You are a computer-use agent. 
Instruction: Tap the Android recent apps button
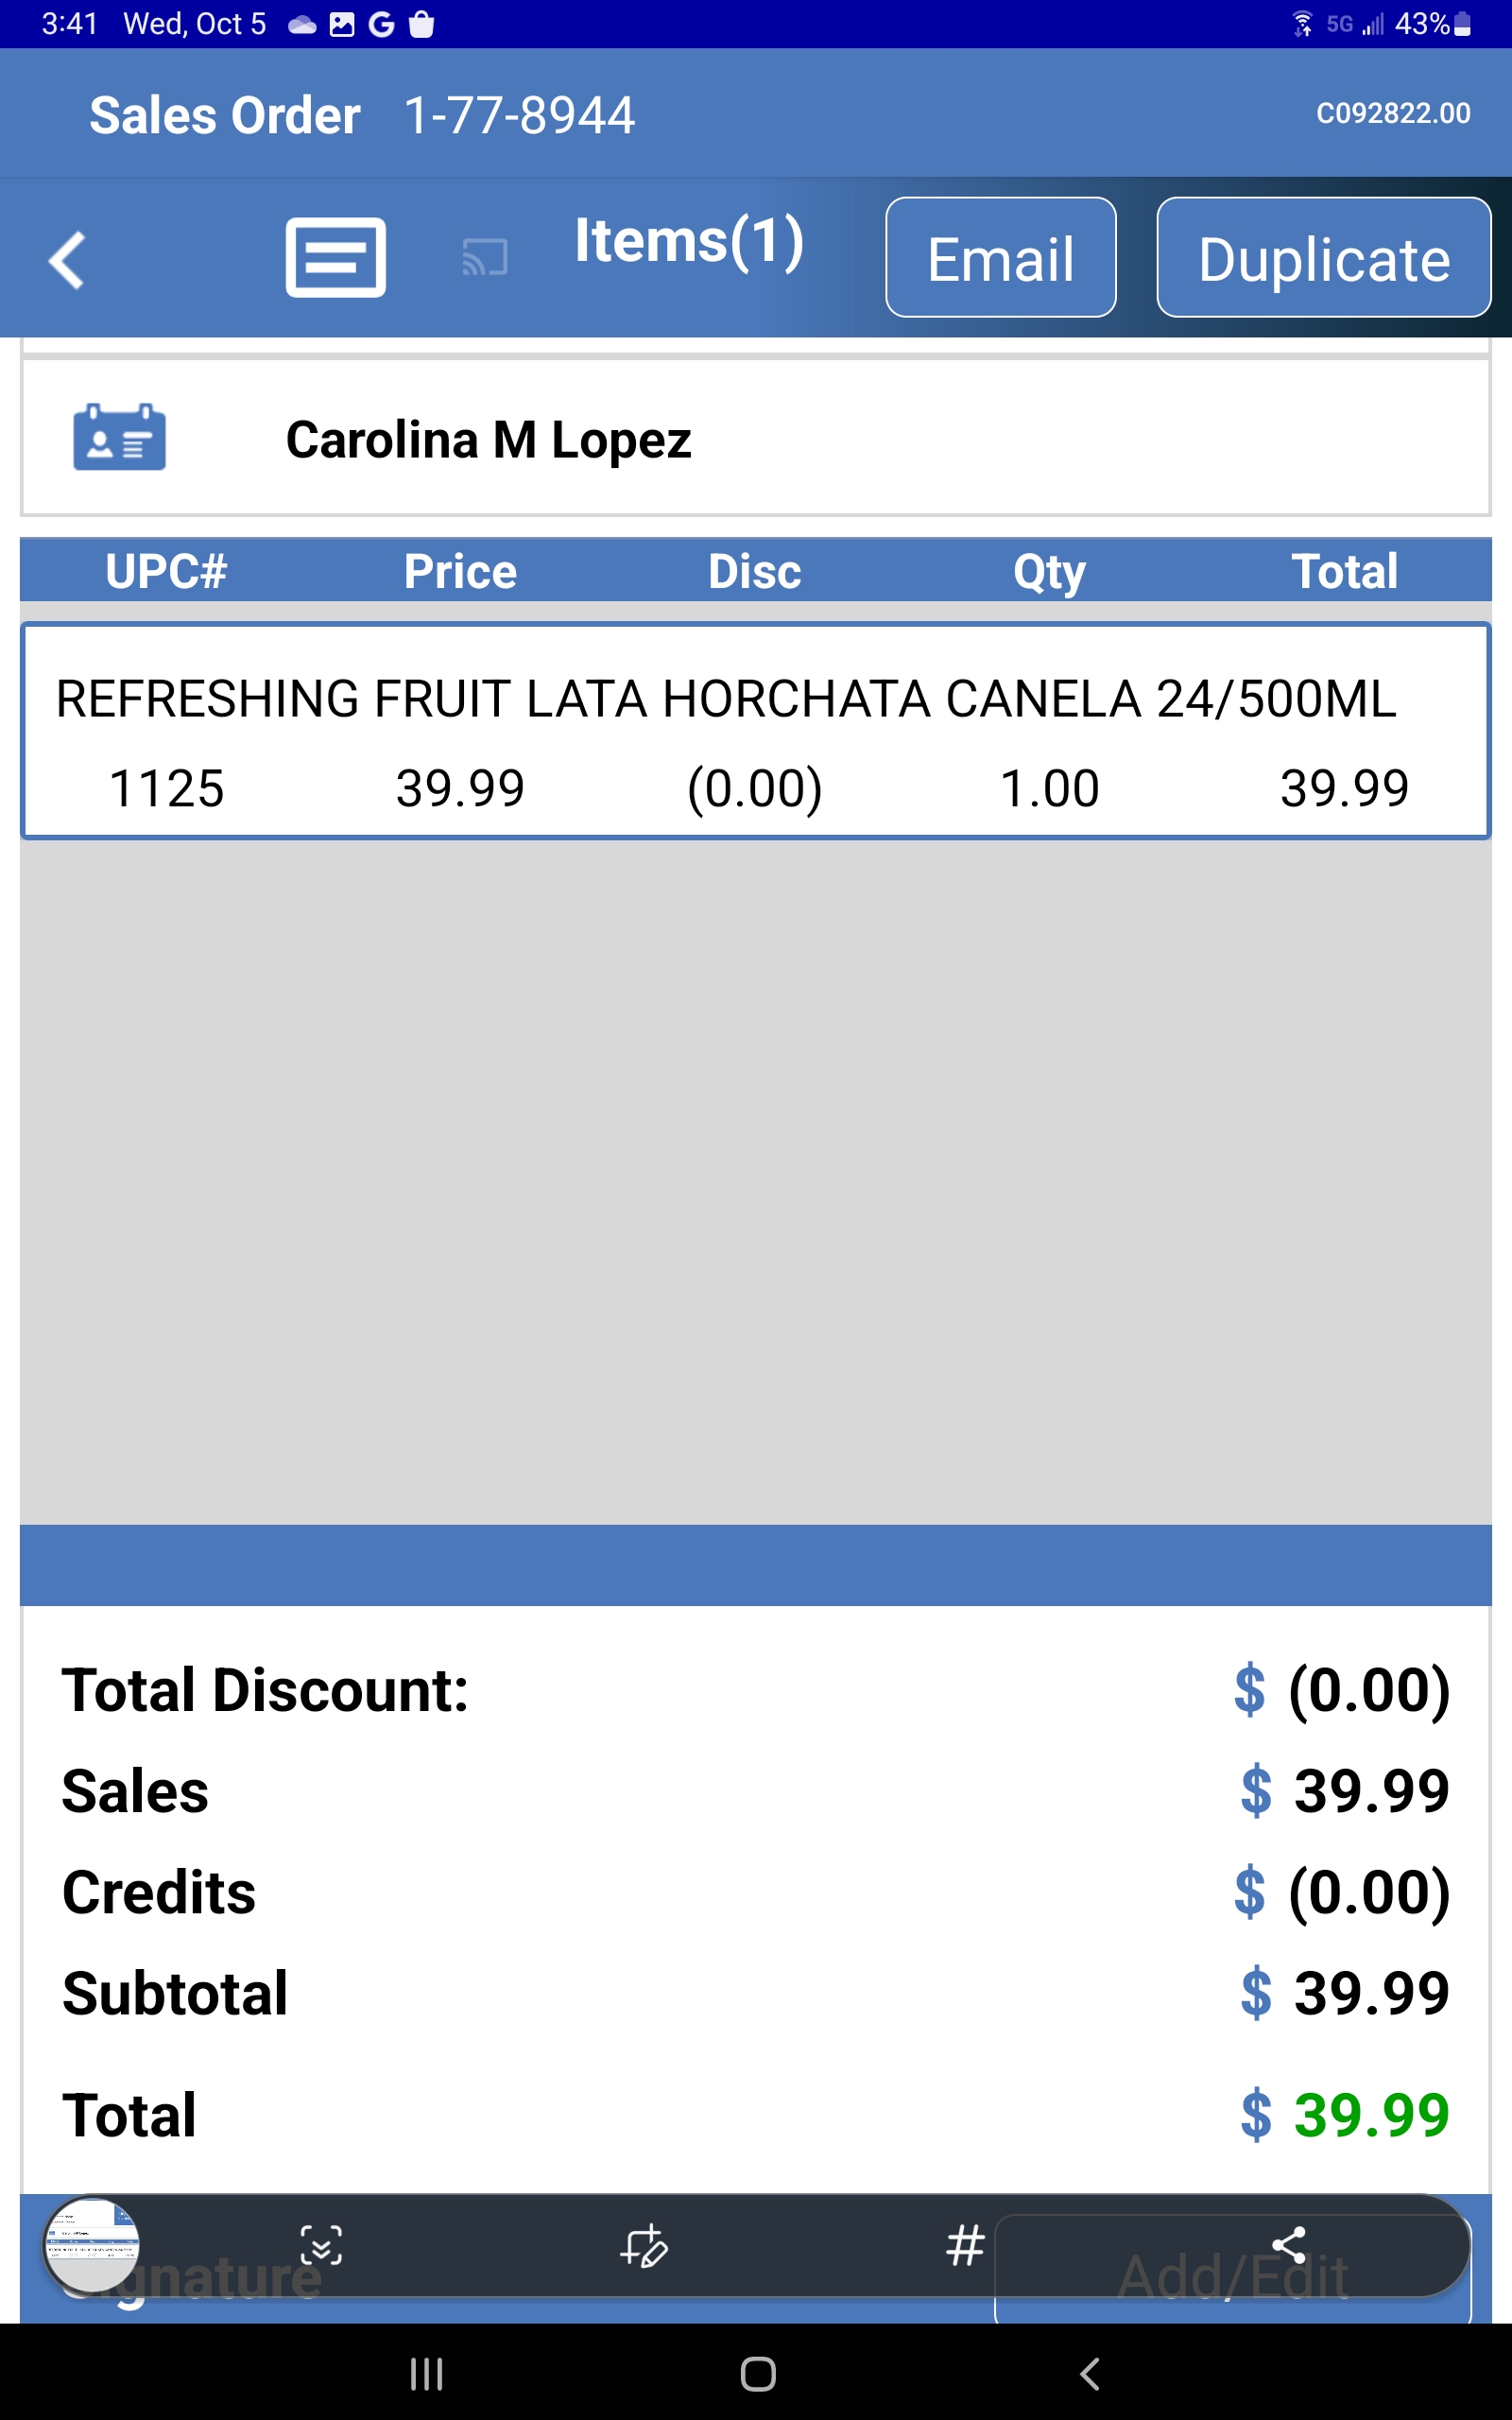click(x=427, y=2374)
